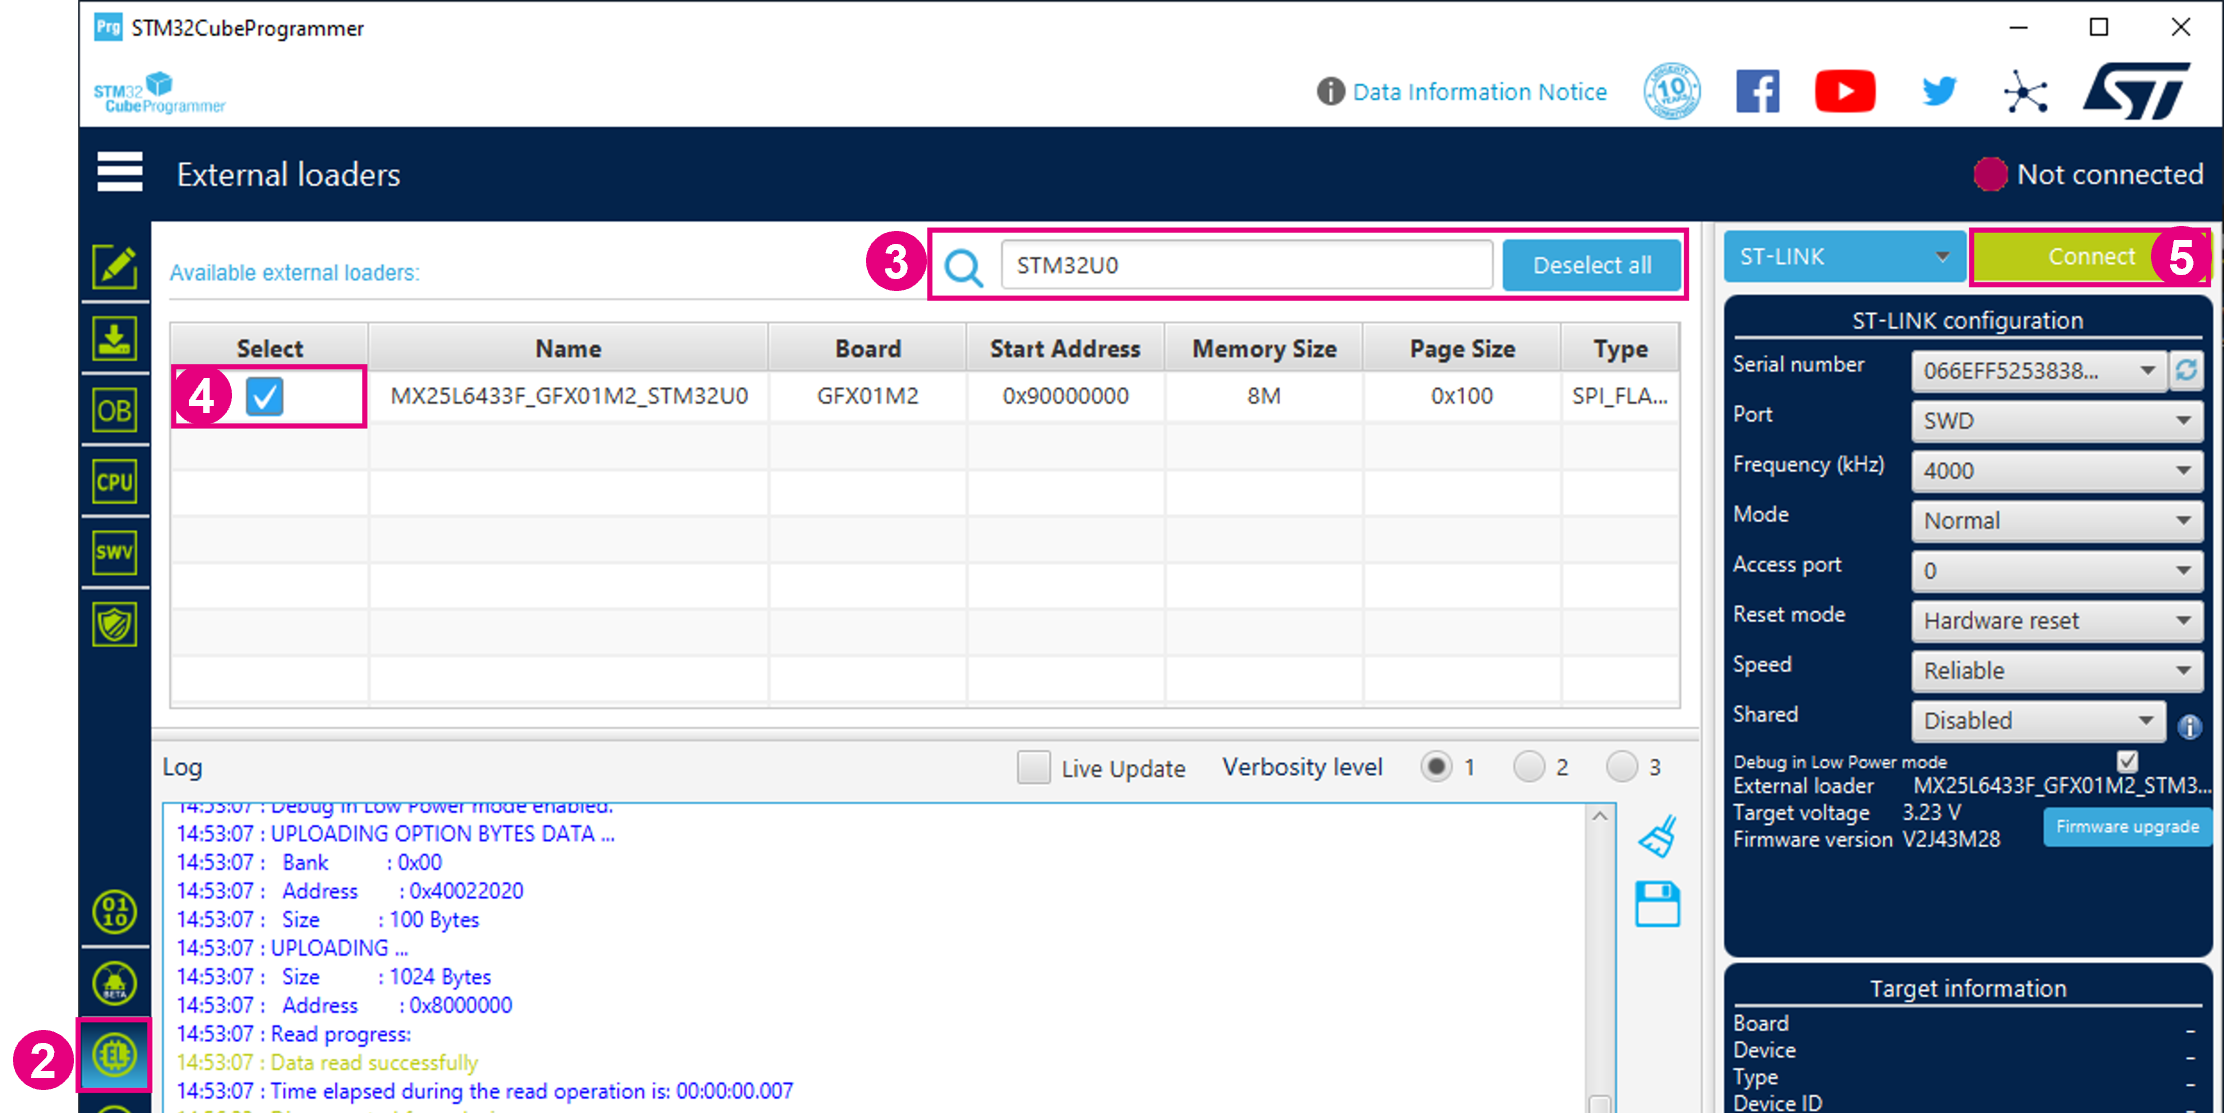Select verbosity level 2

tap(1529, 767)
